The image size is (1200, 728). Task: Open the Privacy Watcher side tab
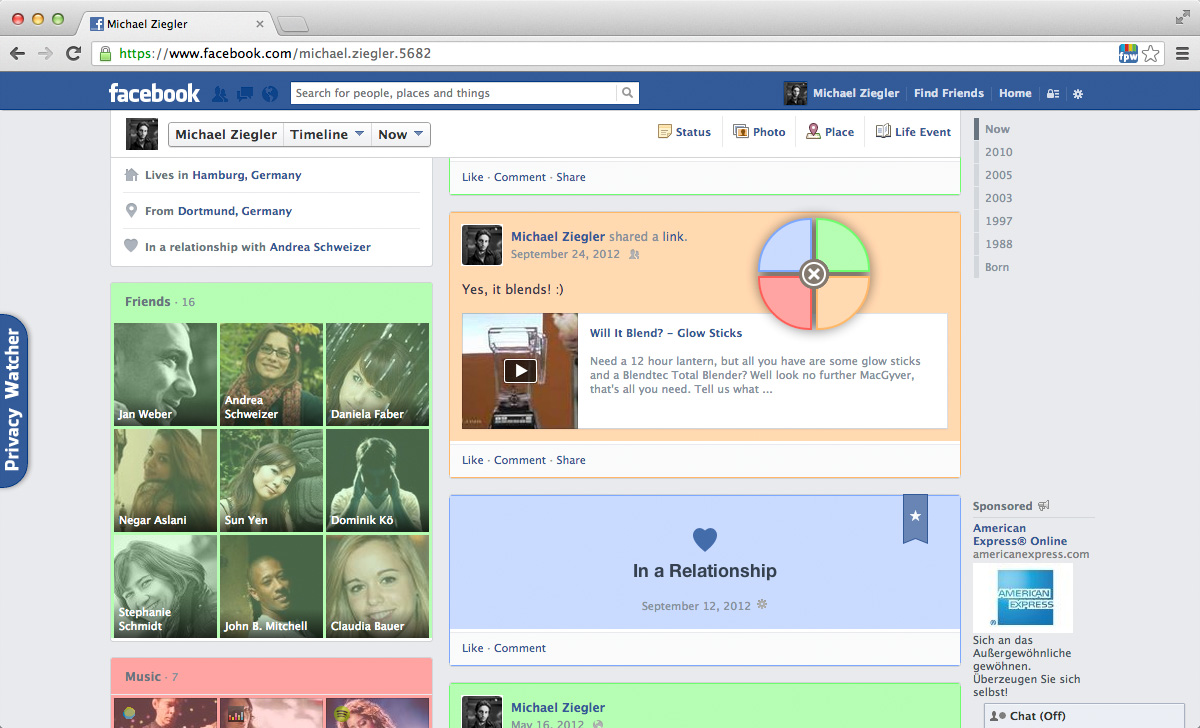(13, 401)
